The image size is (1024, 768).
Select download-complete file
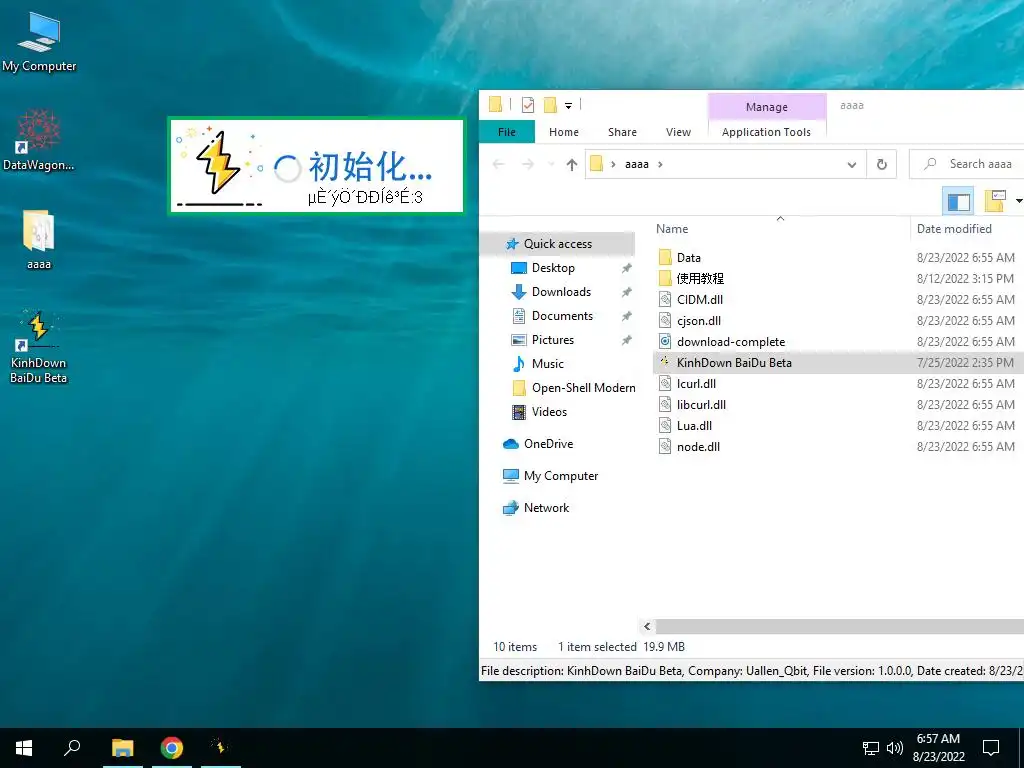pos(731,342)
